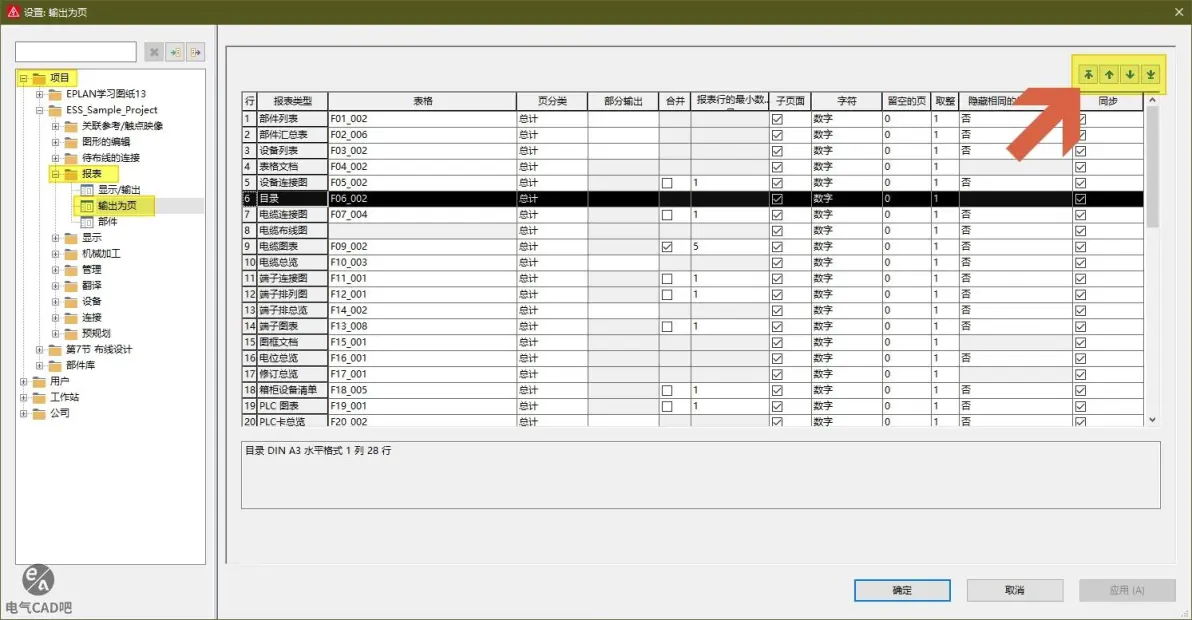Select the 显示/输出 item label in tree
The image size is (1192, 620).
click(119, 190)
